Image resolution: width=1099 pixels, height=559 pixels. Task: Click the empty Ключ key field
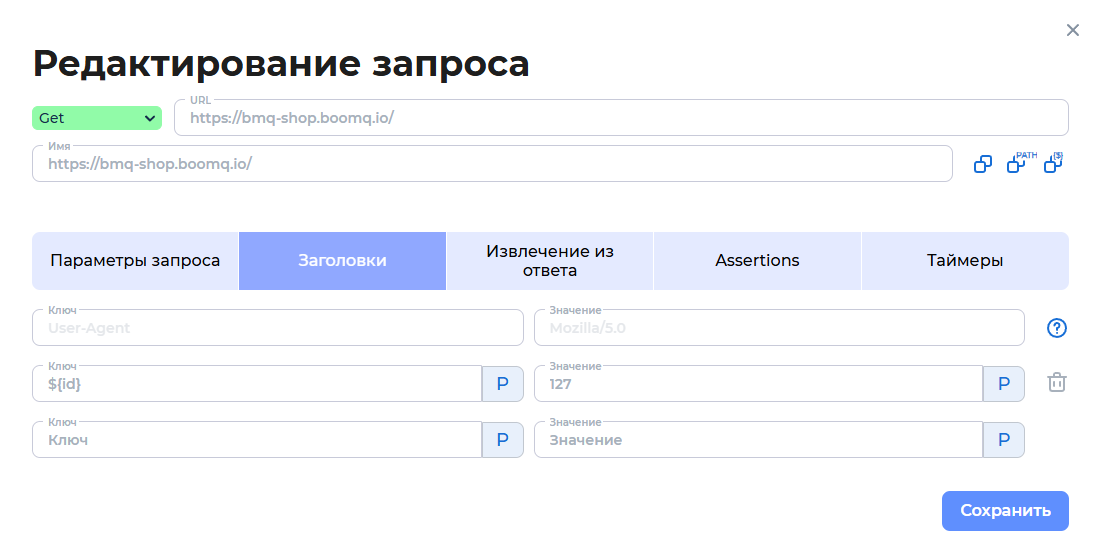pyautogui.click(x=257, y=440)
